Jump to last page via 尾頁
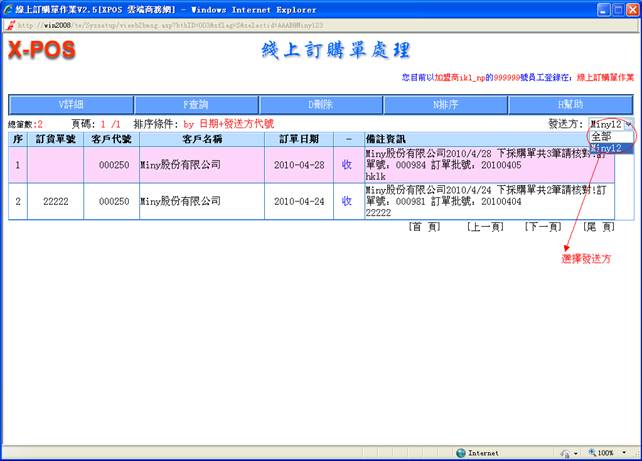 (600, 227)
